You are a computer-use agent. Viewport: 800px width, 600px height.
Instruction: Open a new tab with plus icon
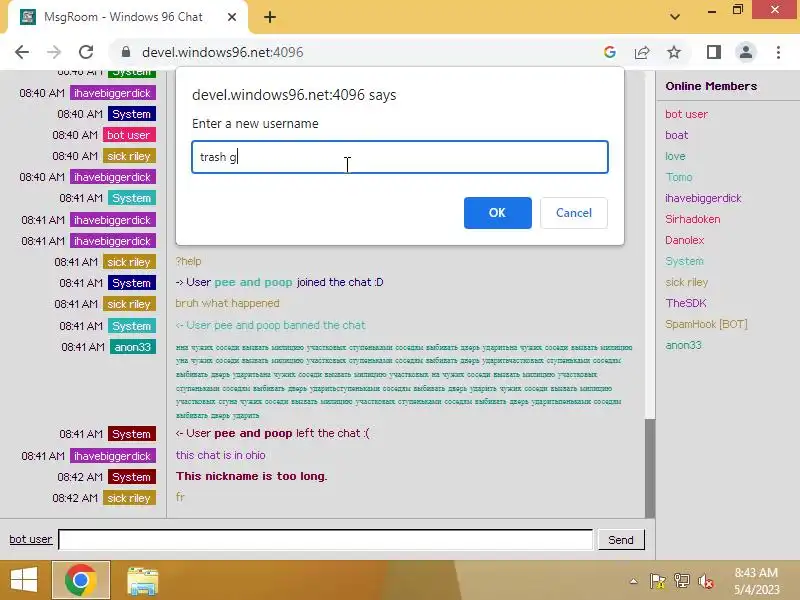pos(270,17)
